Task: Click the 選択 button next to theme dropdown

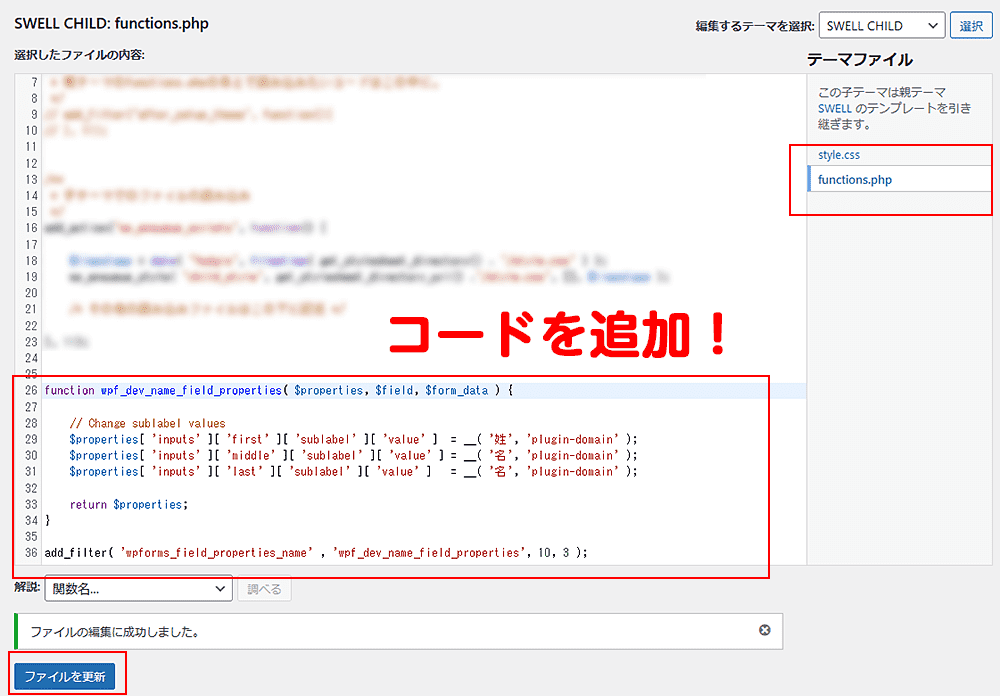Action: (971, 26)
